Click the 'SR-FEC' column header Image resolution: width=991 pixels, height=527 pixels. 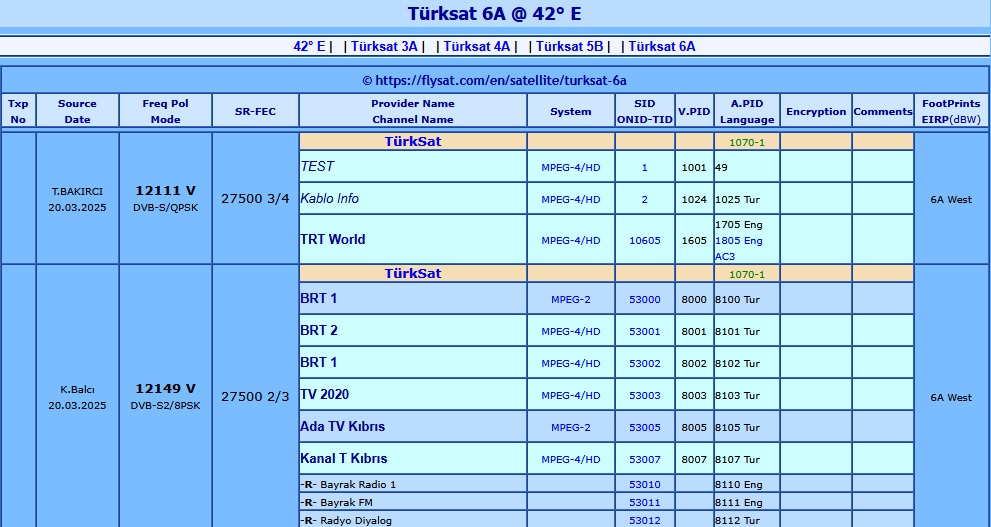(x=255, y=111)
